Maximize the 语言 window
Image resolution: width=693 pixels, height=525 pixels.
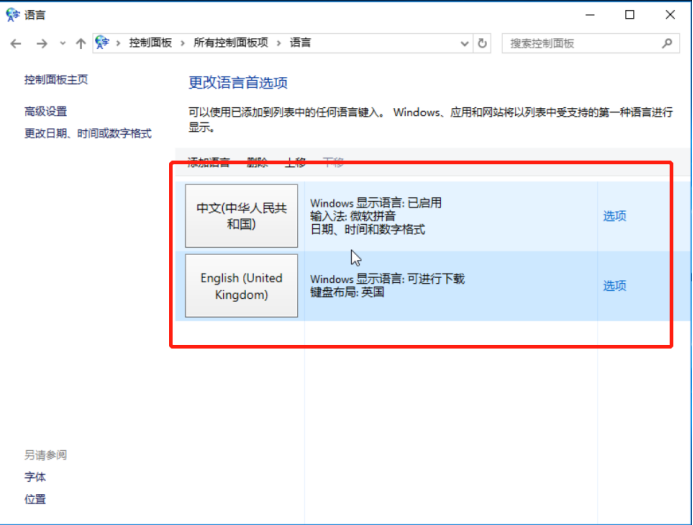630,15
